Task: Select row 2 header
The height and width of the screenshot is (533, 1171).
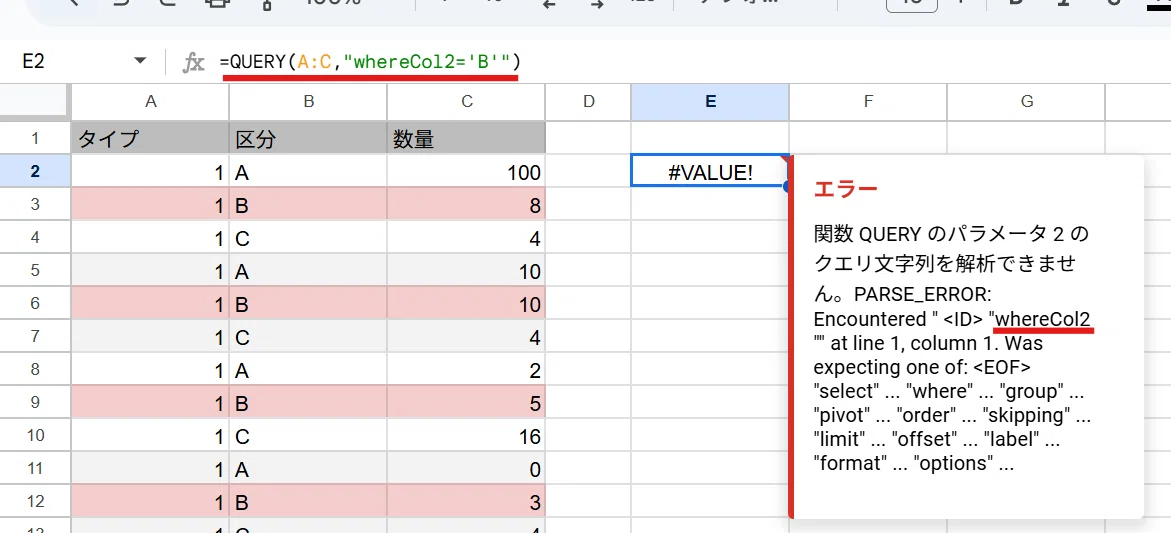Action: [x=35, y=171]
